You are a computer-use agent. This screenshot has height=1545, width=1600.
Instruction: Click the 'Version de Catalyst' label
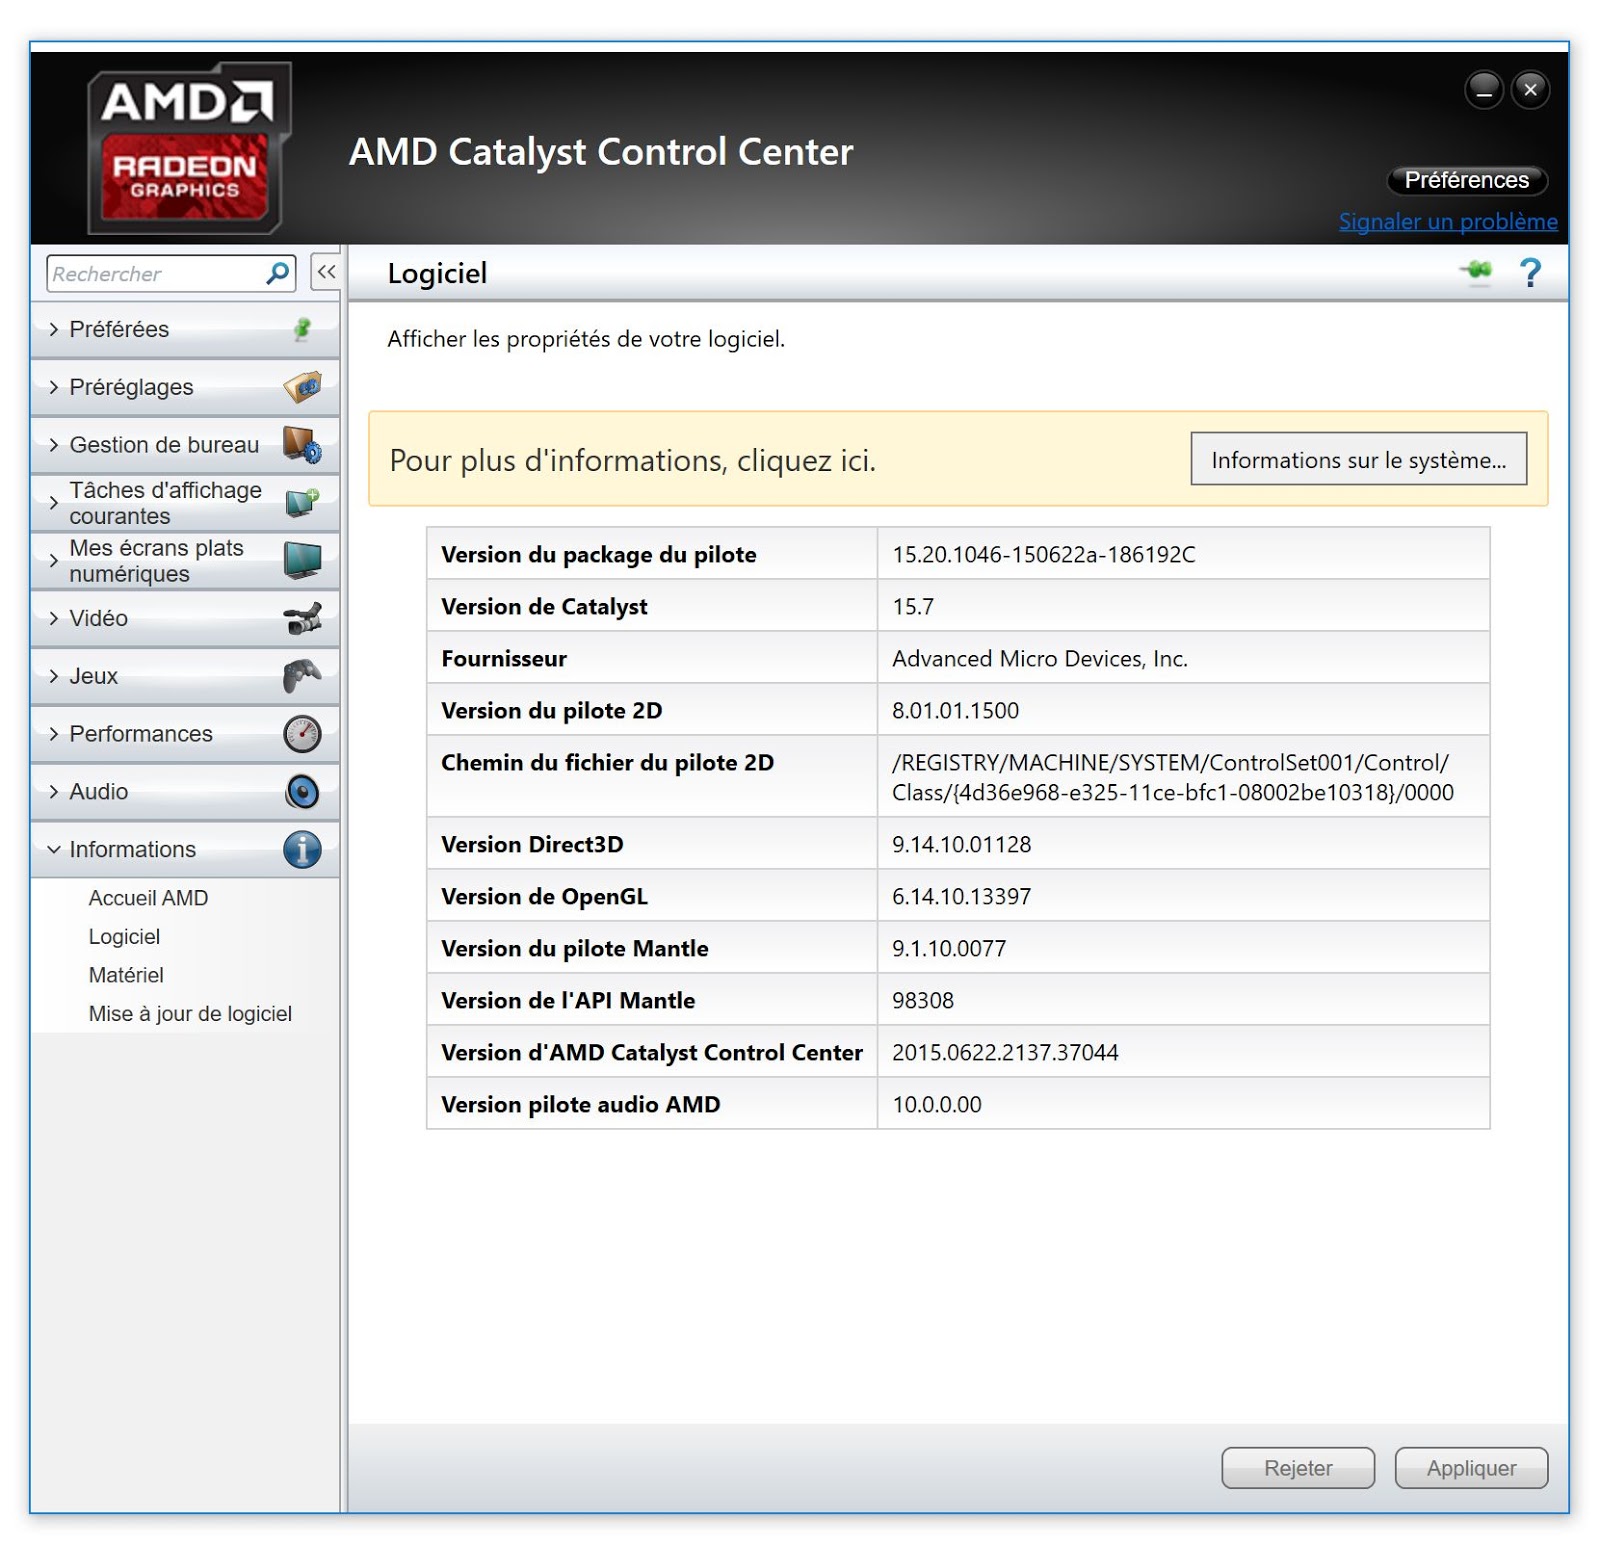coord(544,607)
